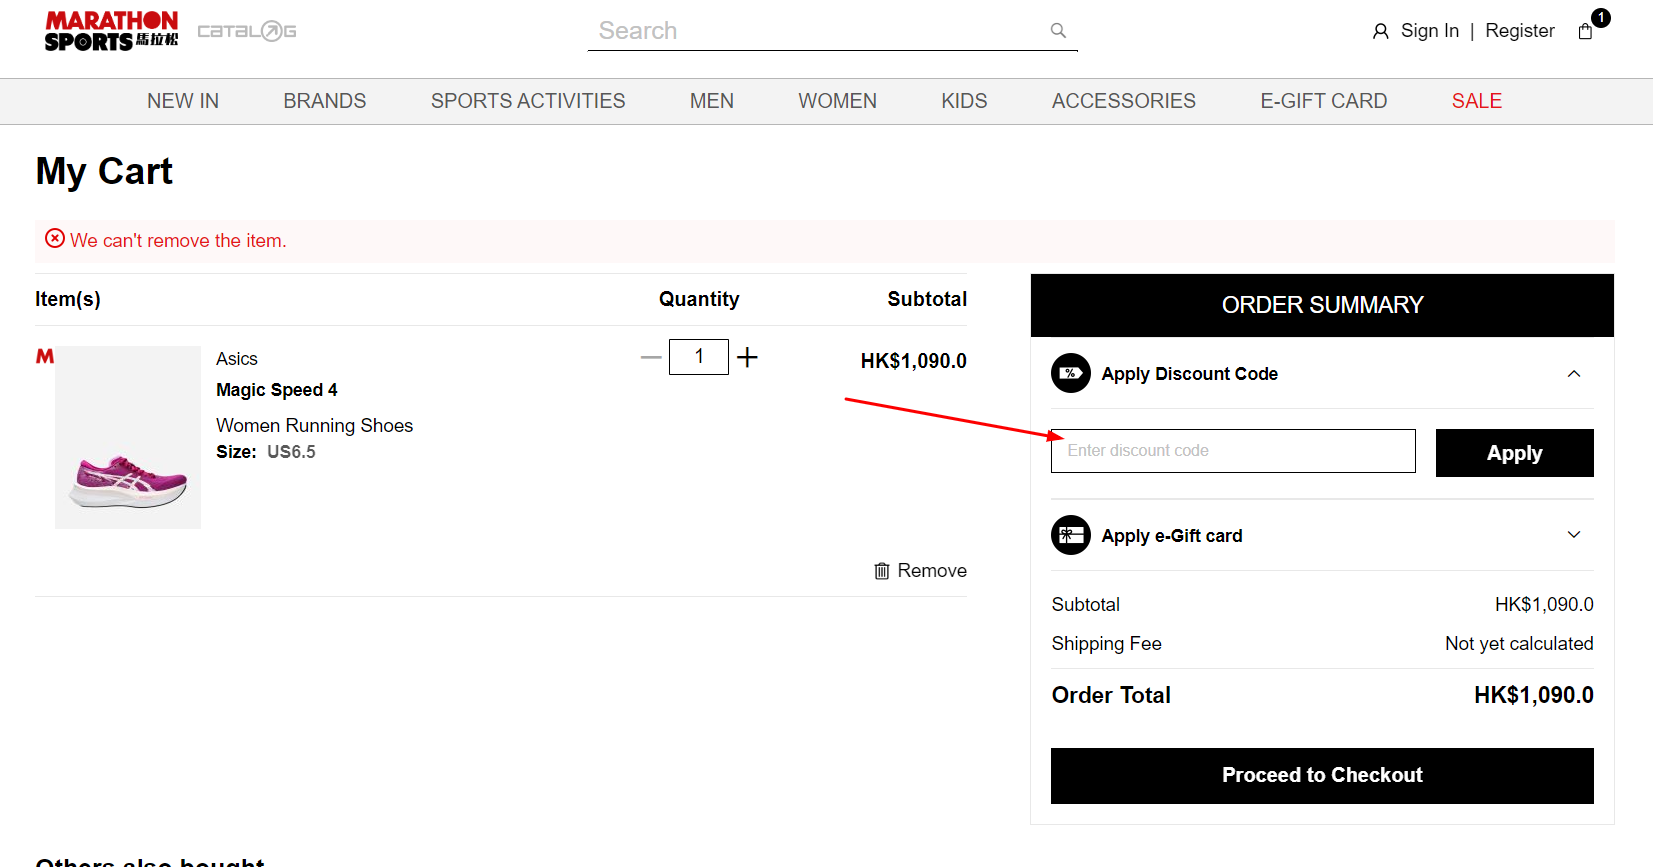The image size is (1653, 867).
Task: Click the Apply Discount Code heading
Action: click(1190, 374)
